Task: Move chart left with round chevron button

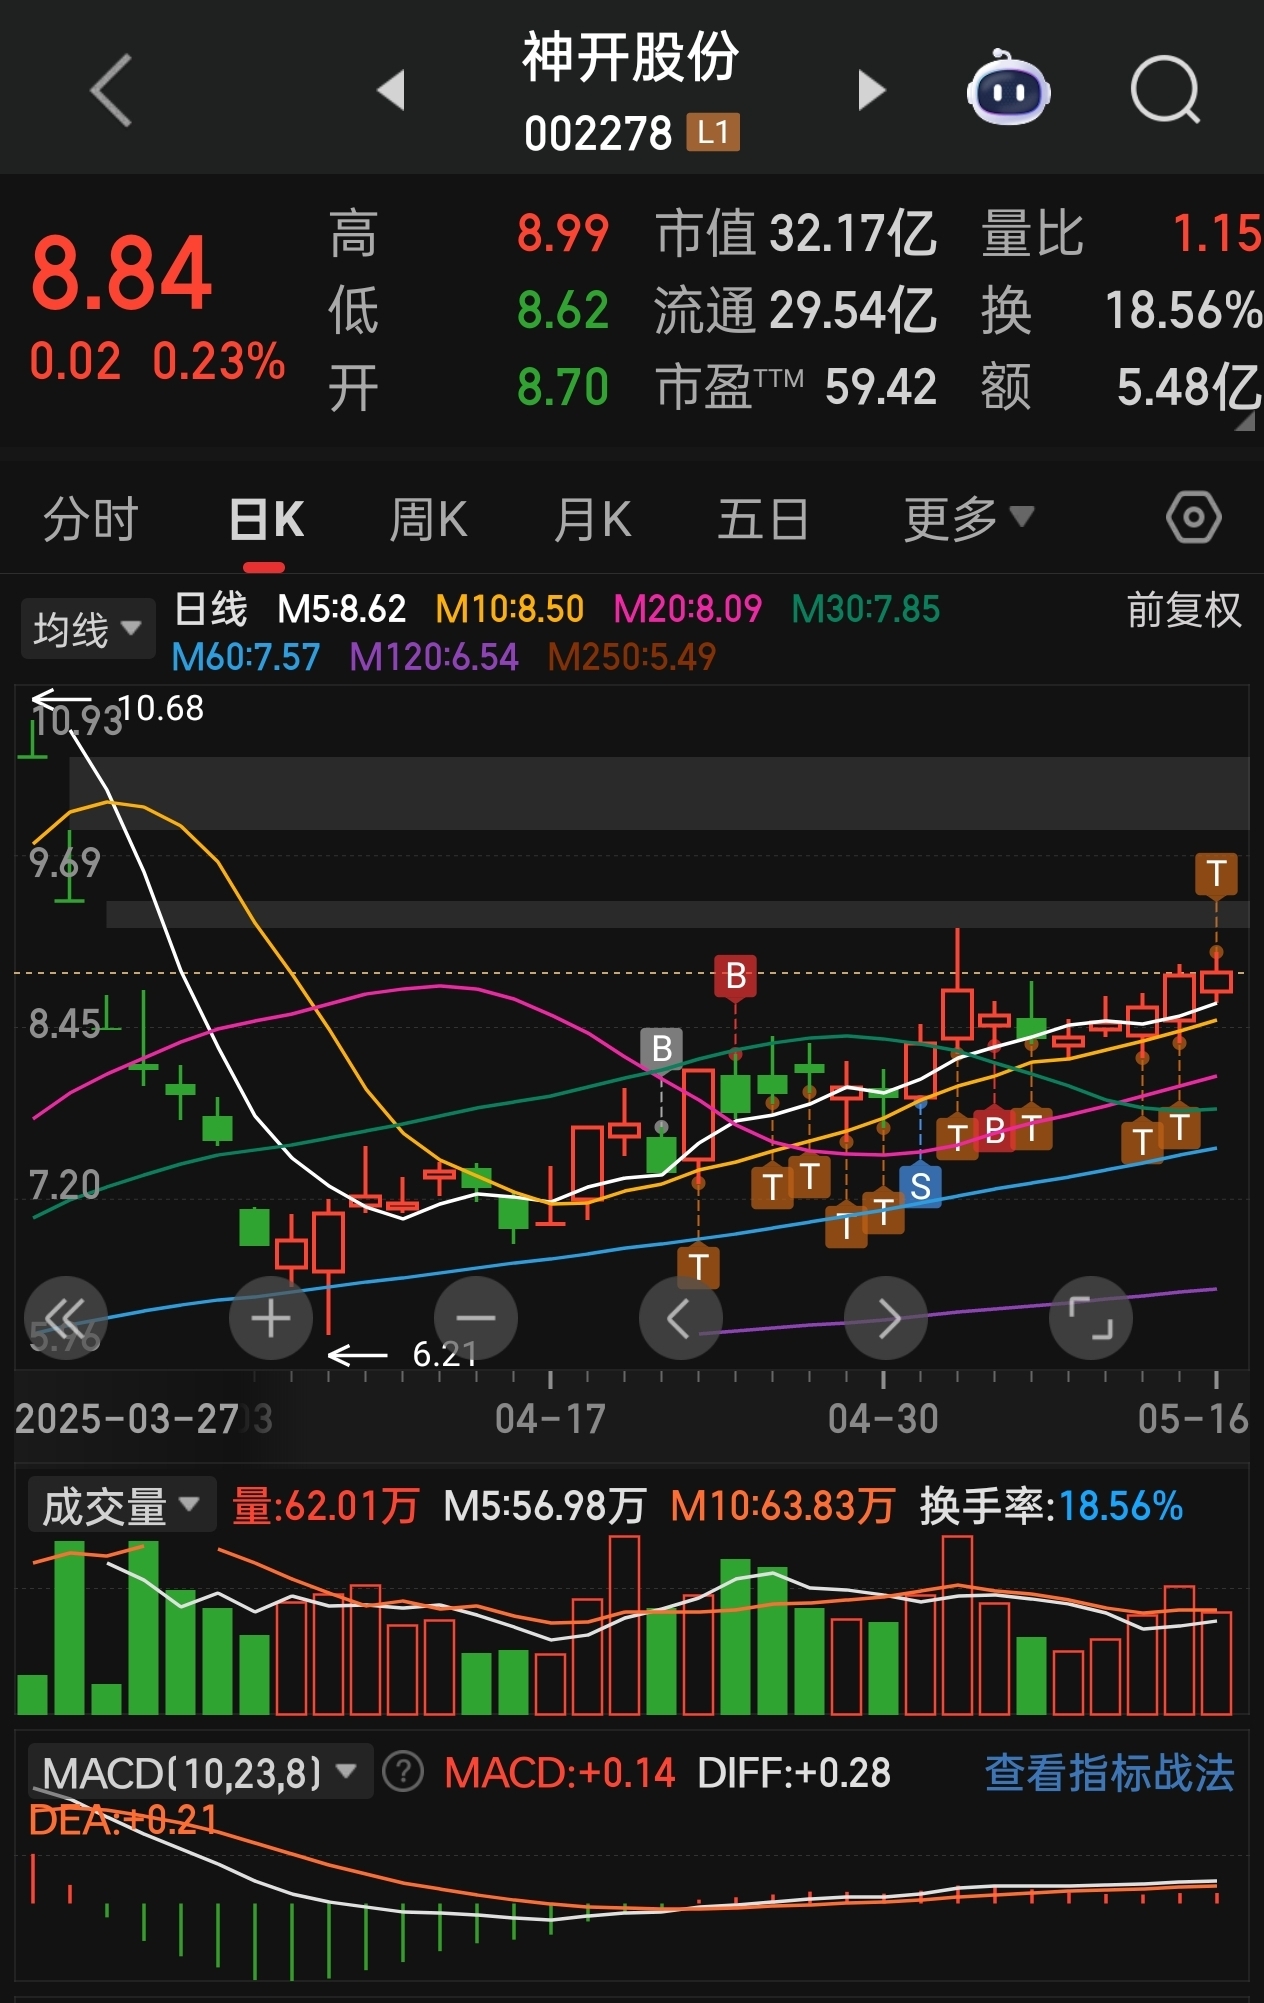Action: [x=681, y=1318]
